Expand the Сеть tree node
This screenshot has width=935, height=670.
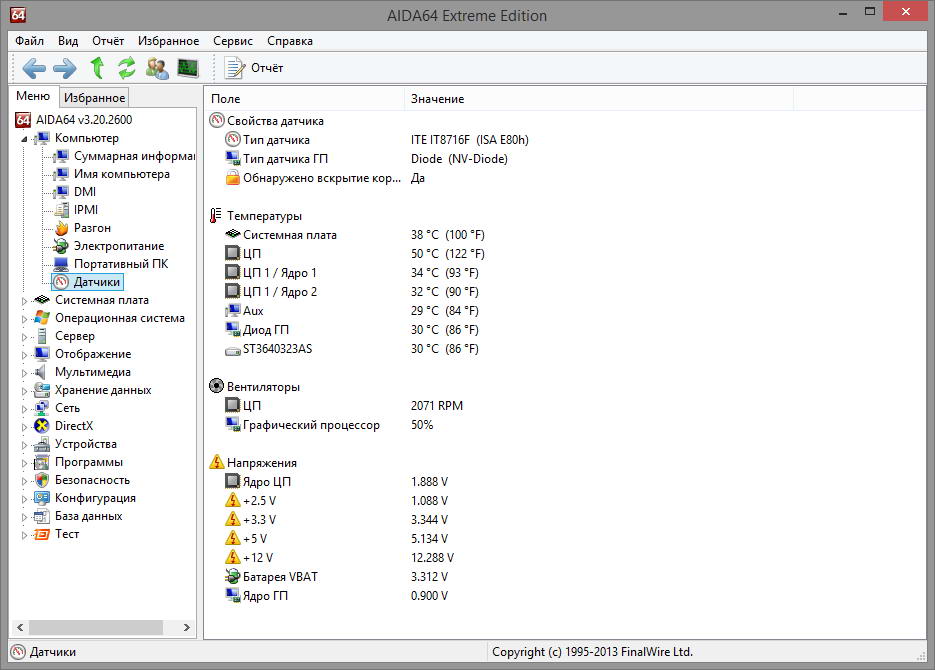(24, 409)
